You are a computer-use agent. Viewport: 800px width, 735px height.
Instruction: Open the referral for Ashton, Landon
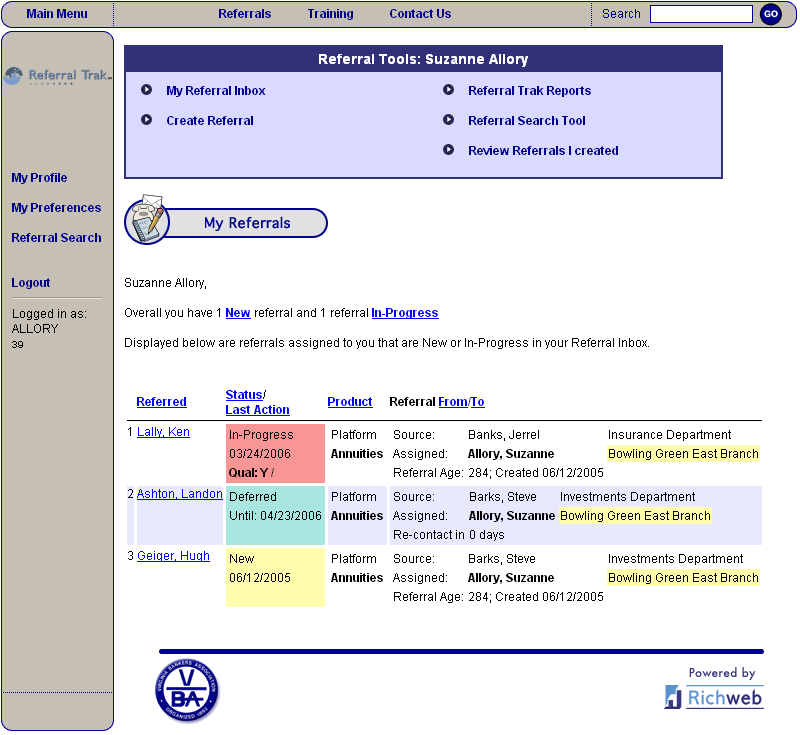coord(180,494)
